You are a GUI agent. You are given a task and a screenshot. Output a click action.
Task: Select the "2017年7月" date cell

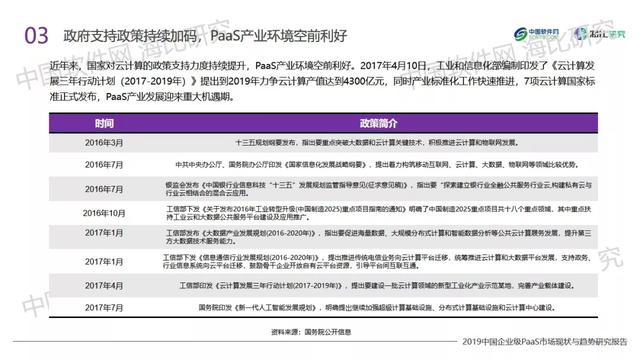104,308
